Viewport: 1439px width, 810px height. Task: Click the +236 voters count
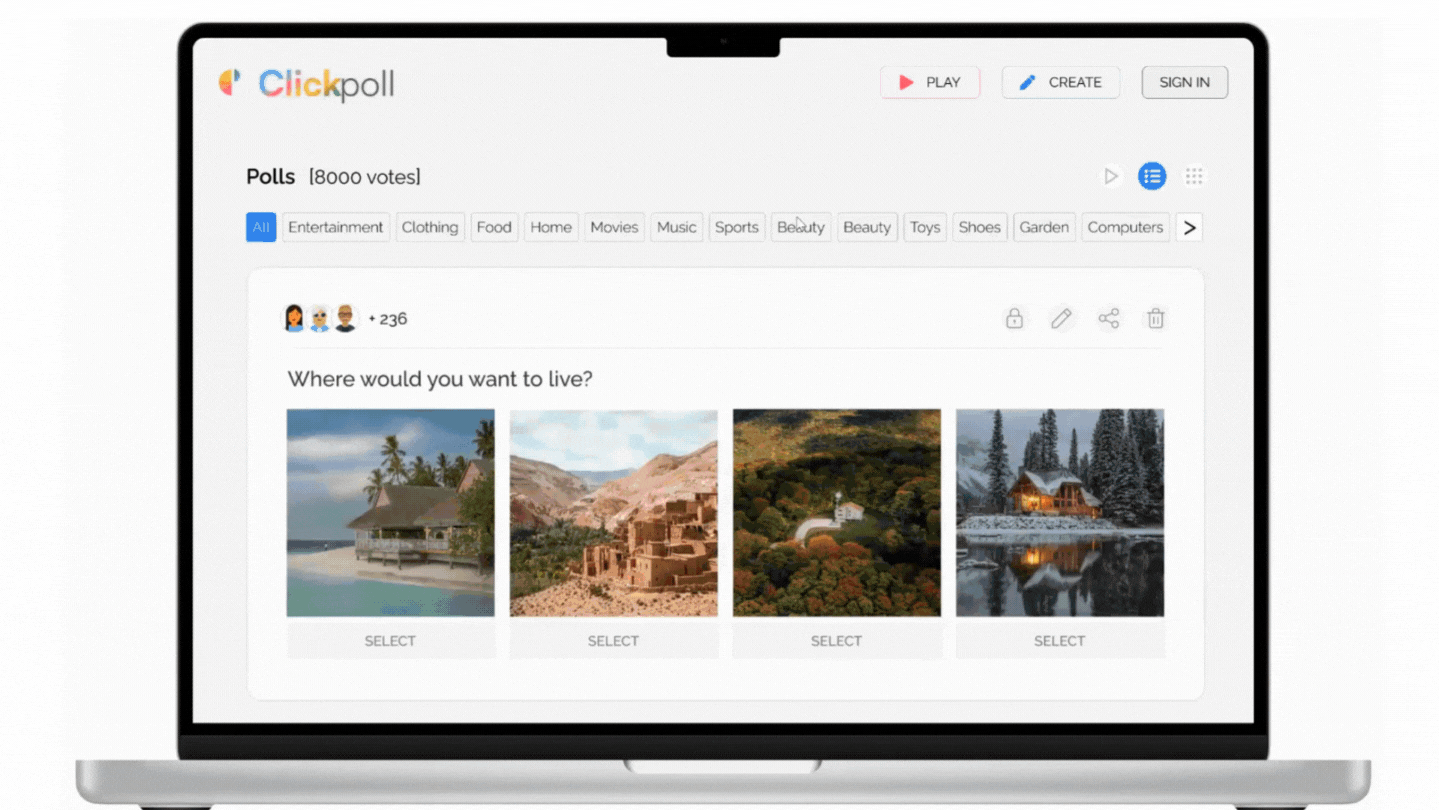(388, 319)
